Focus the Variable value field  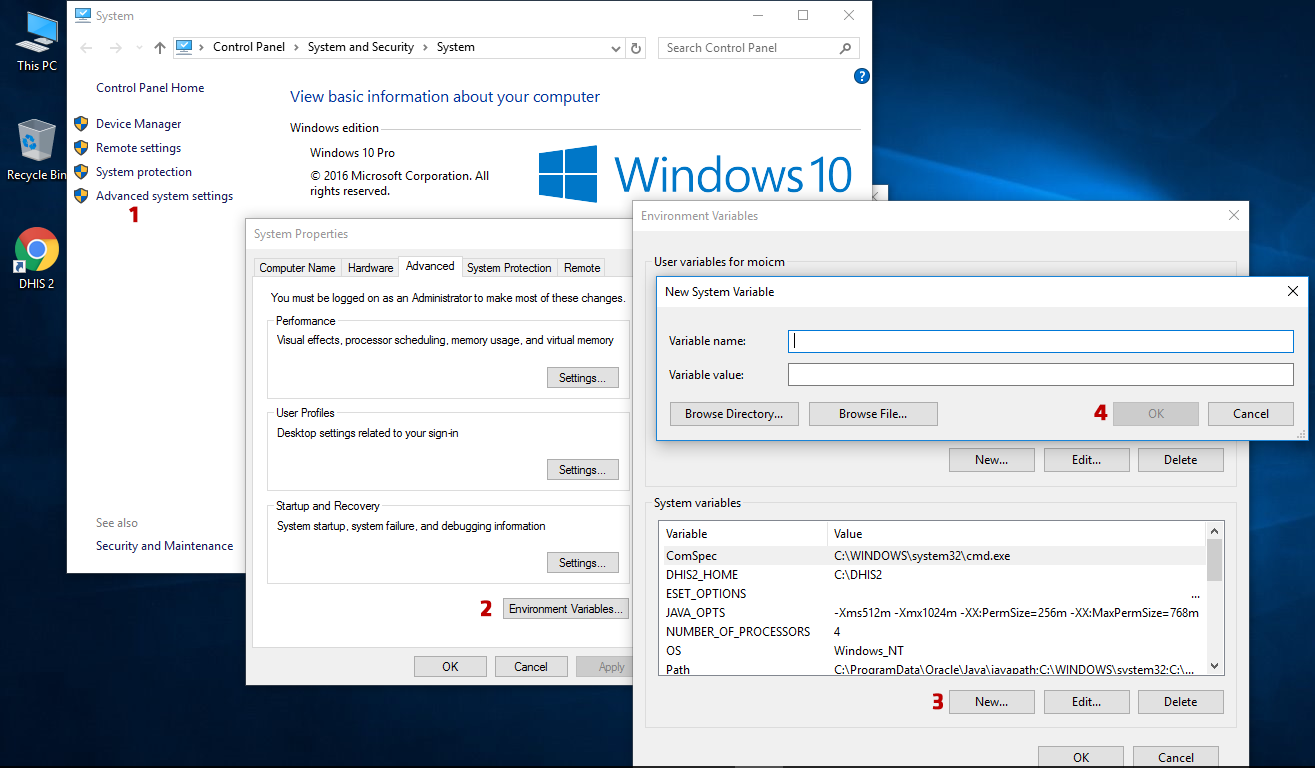[x=1041, y=375]
